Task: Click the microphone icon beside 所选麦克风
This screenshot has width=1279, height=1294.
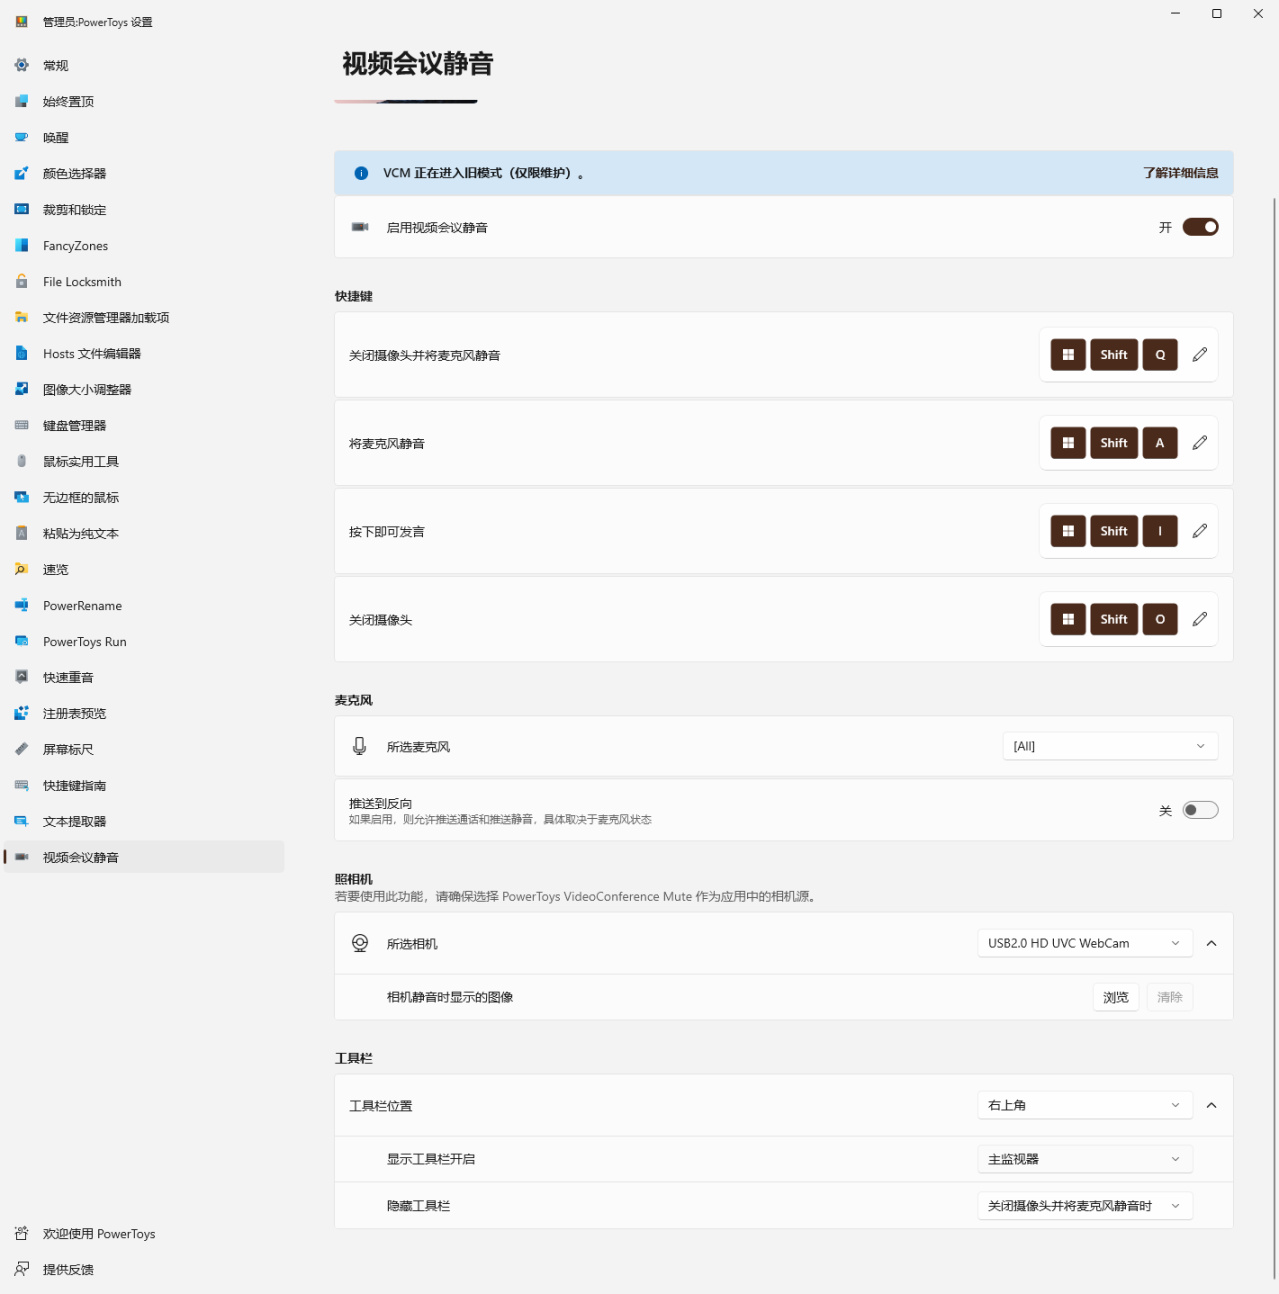Action: pyautogui.click(x=360, y=746)
